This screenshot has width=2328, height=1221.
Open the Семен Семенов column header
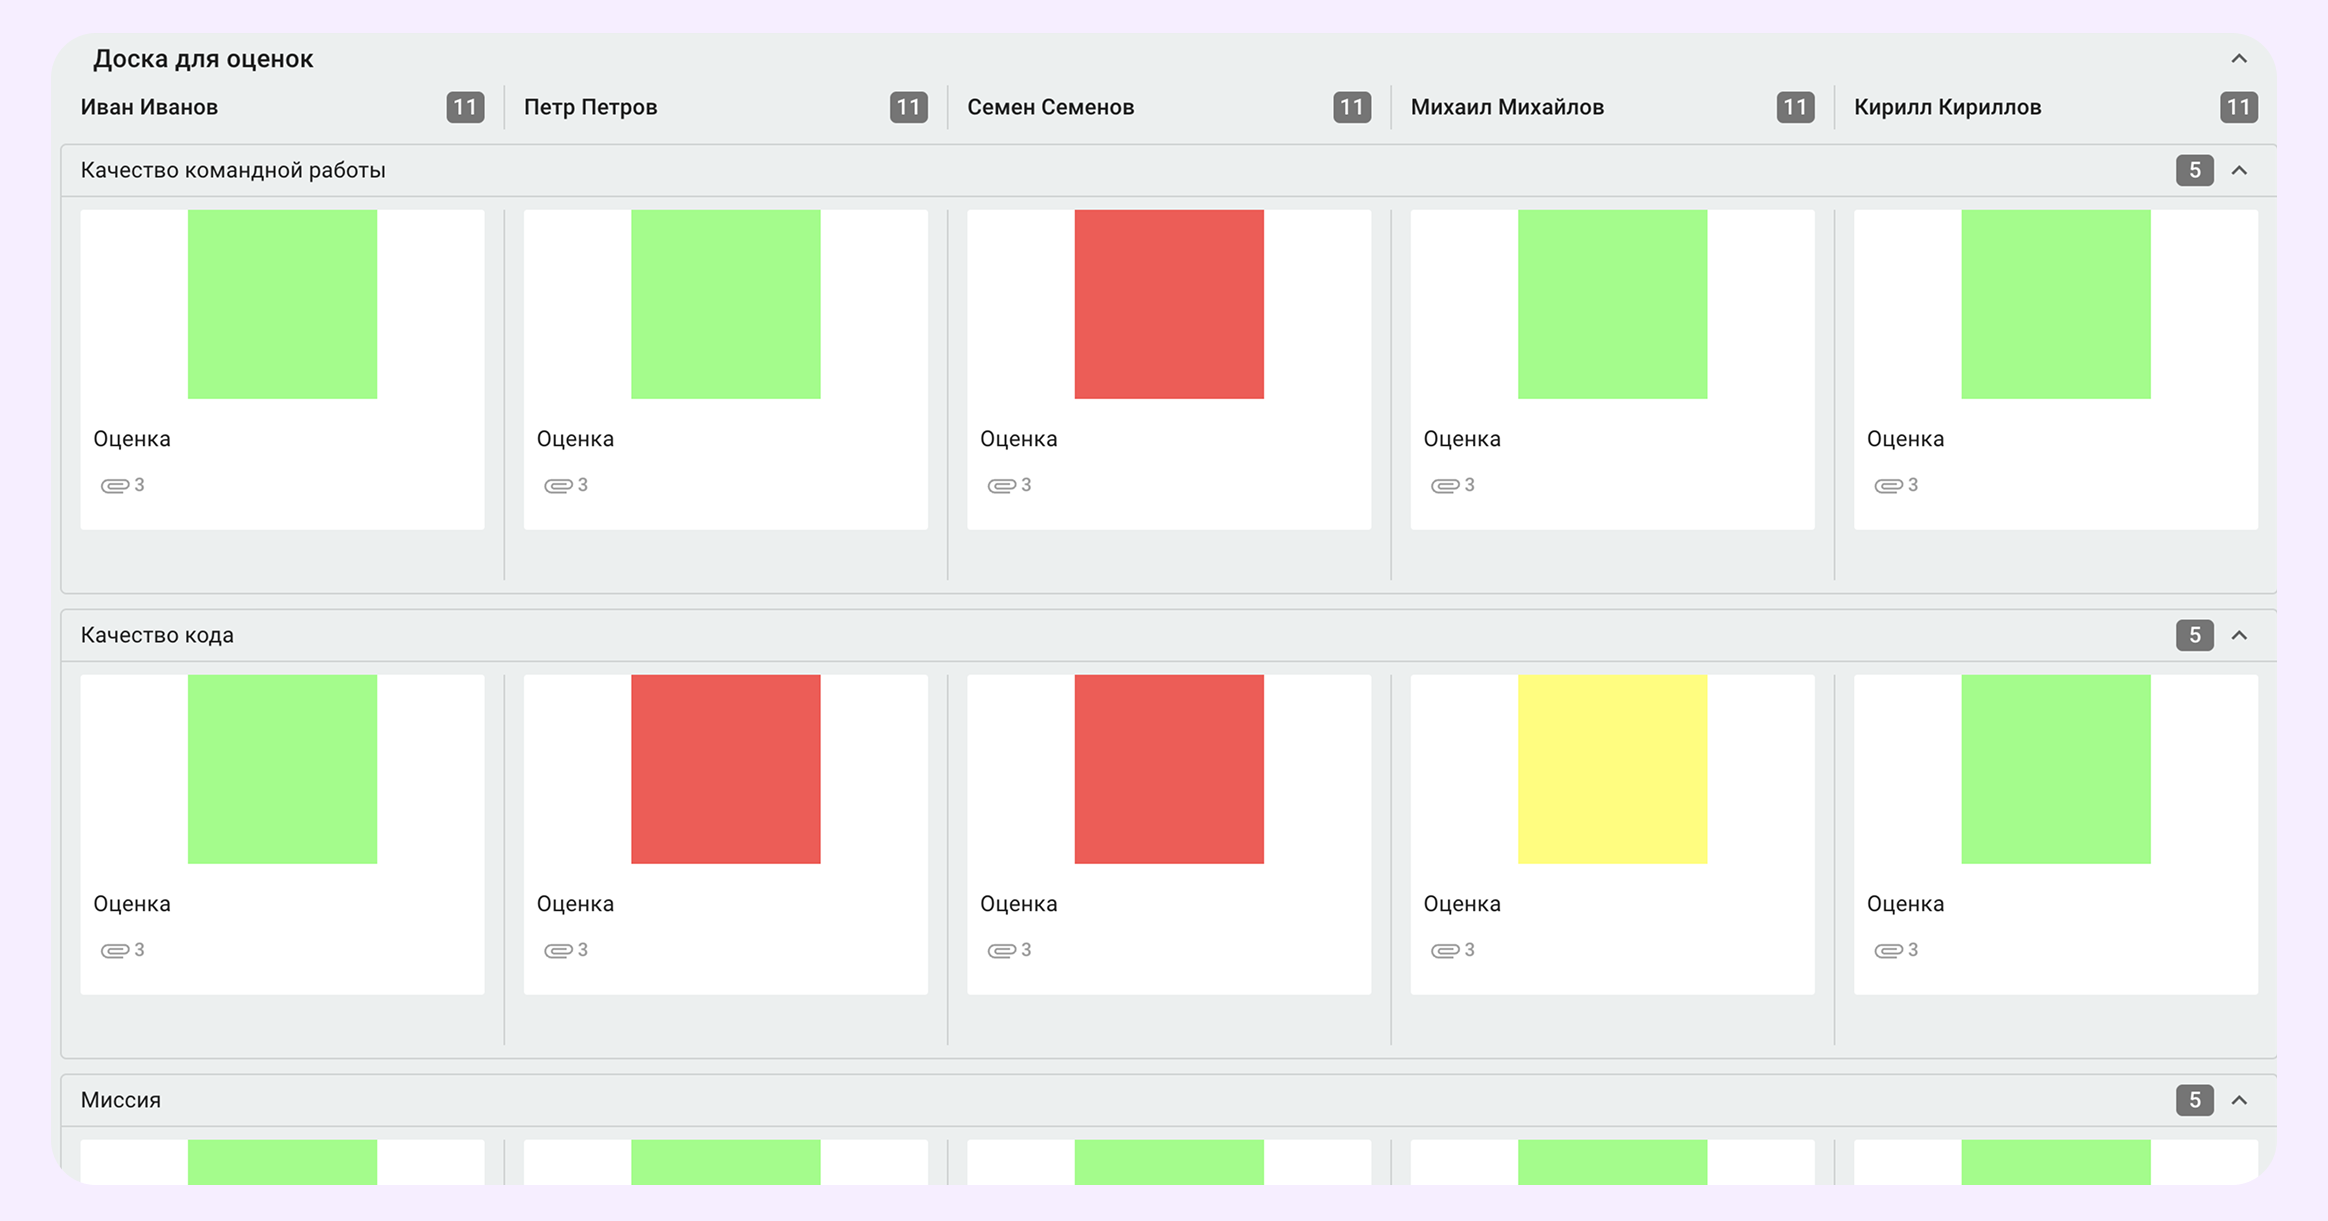click(x=1050, y=107)
